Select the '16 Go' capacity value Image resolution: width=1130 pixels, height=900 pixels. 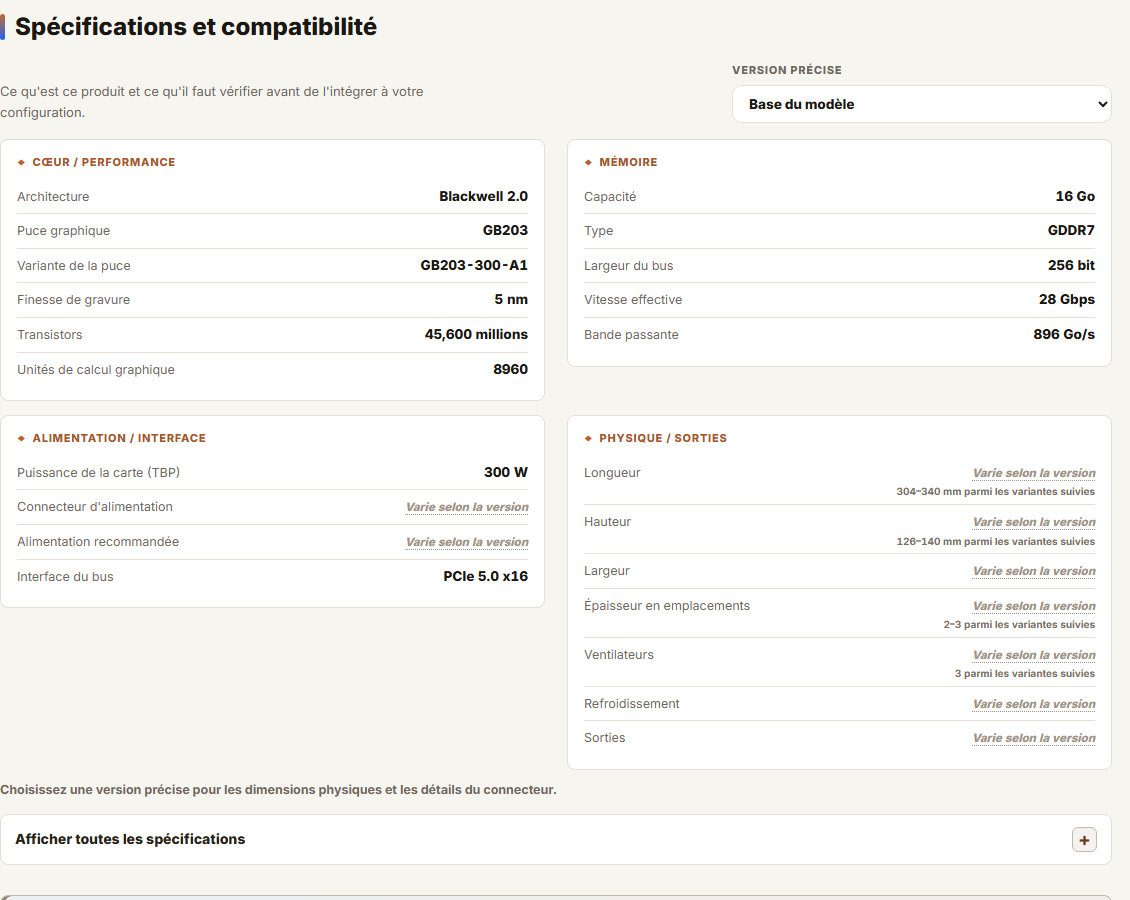point(1075,197)
